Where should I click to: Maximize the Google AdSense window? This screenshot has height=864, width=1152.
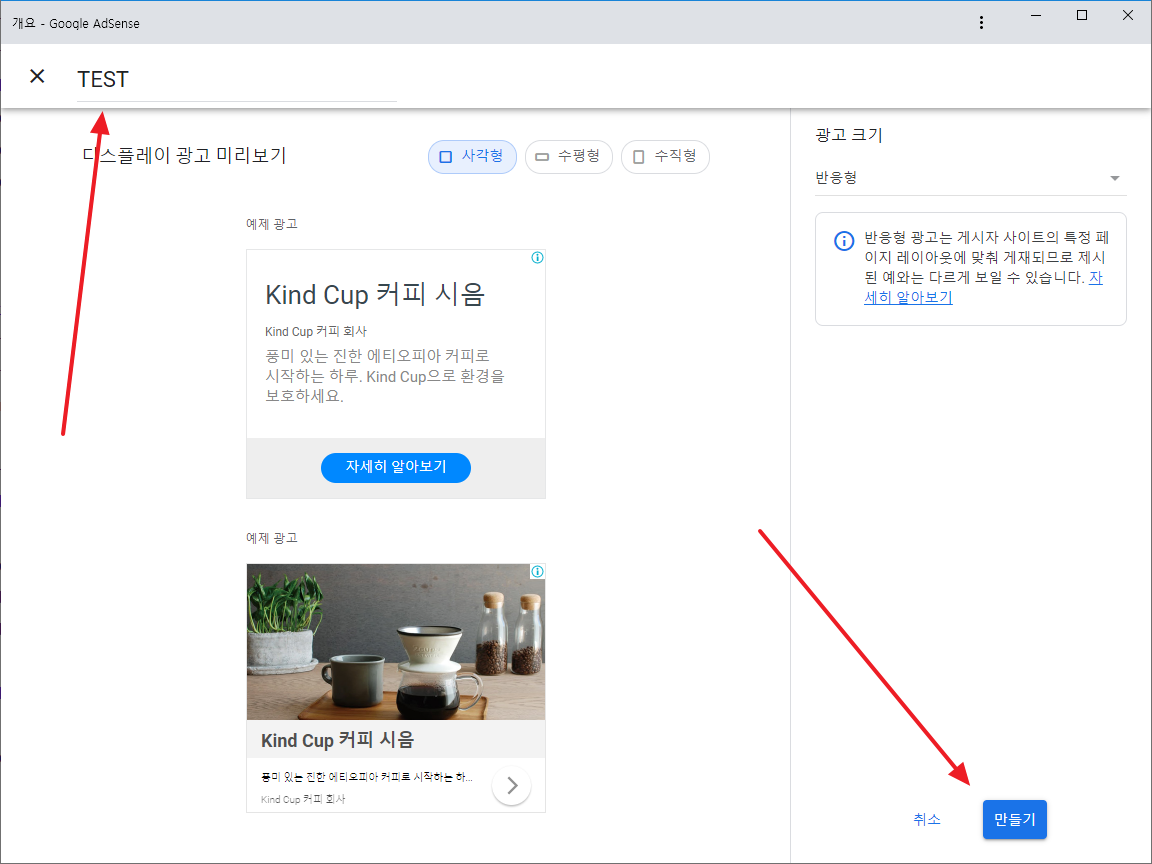tap(1081, 15)
